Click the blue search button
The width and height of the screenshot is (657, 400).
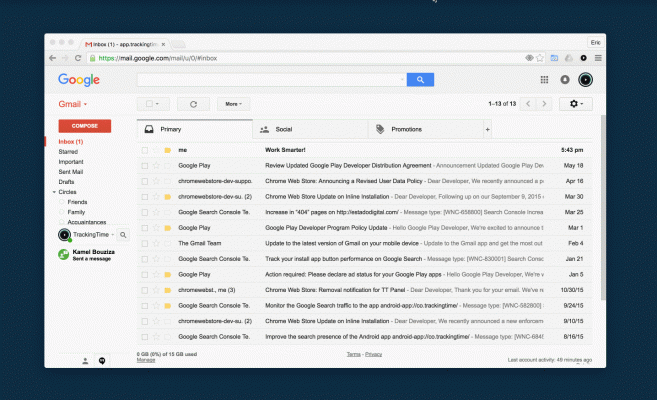point(420,80)
